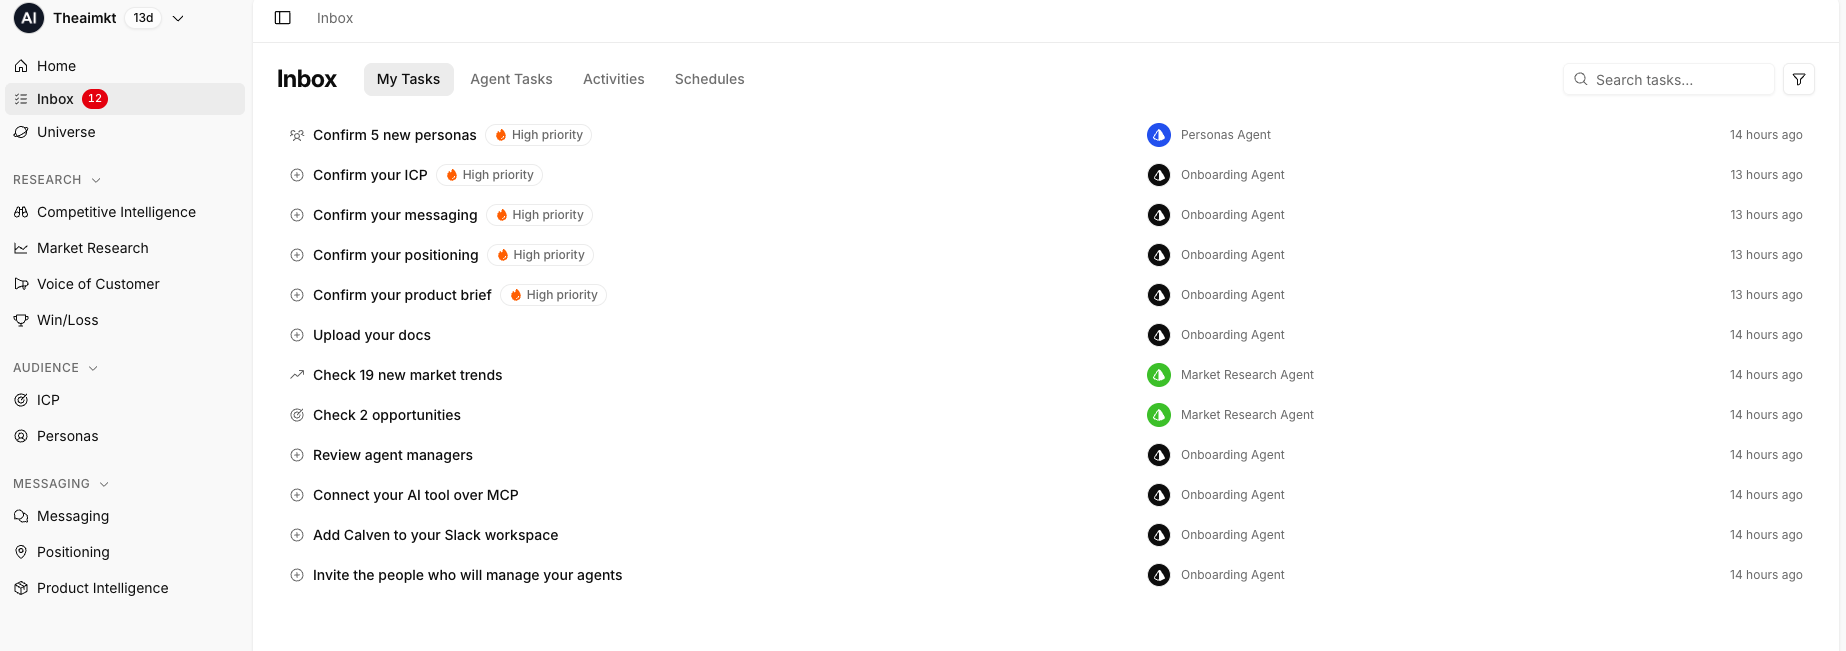
Task: Click Market Research Agent avatar for market trends
Action: [x=1159, y=375]
